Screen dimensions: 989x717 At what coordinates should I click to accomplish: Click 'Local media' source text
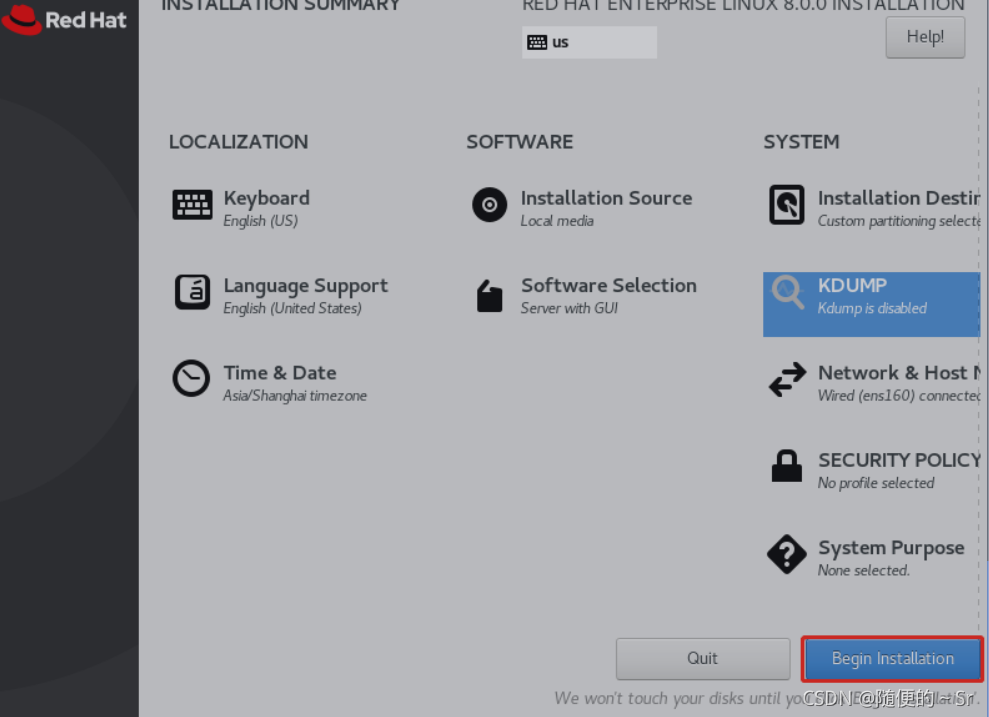(556, 221)
